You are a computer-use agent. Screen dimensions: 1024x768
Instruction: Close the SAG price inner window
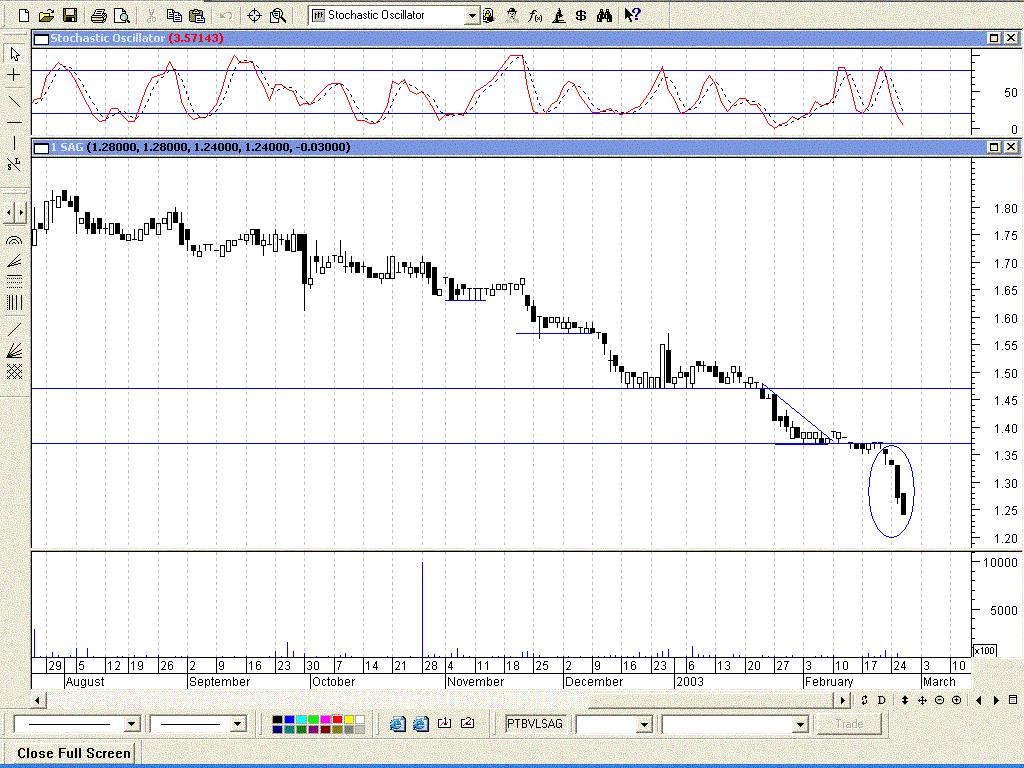coord(1010,147)
